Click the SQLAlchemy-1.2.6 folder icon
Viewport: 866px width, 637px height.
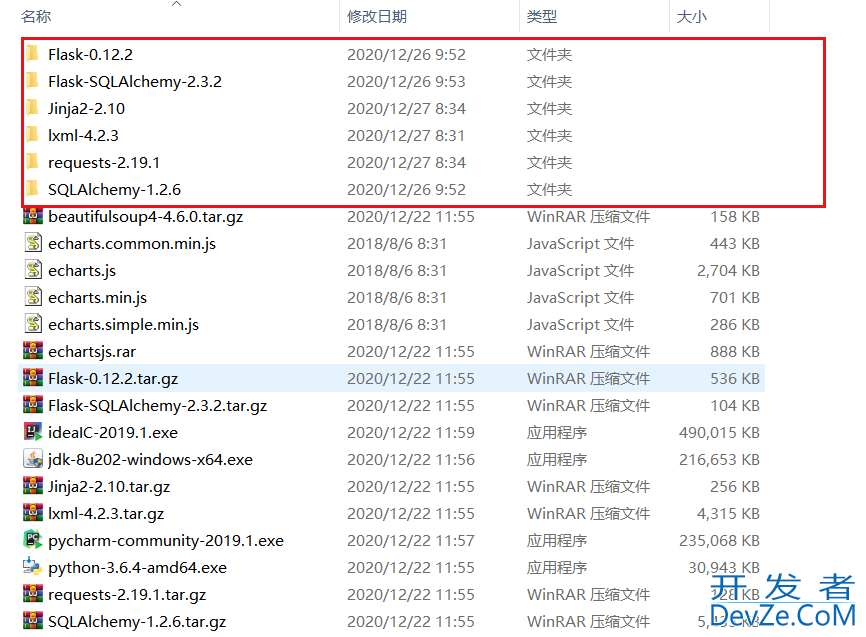point(33,189)
